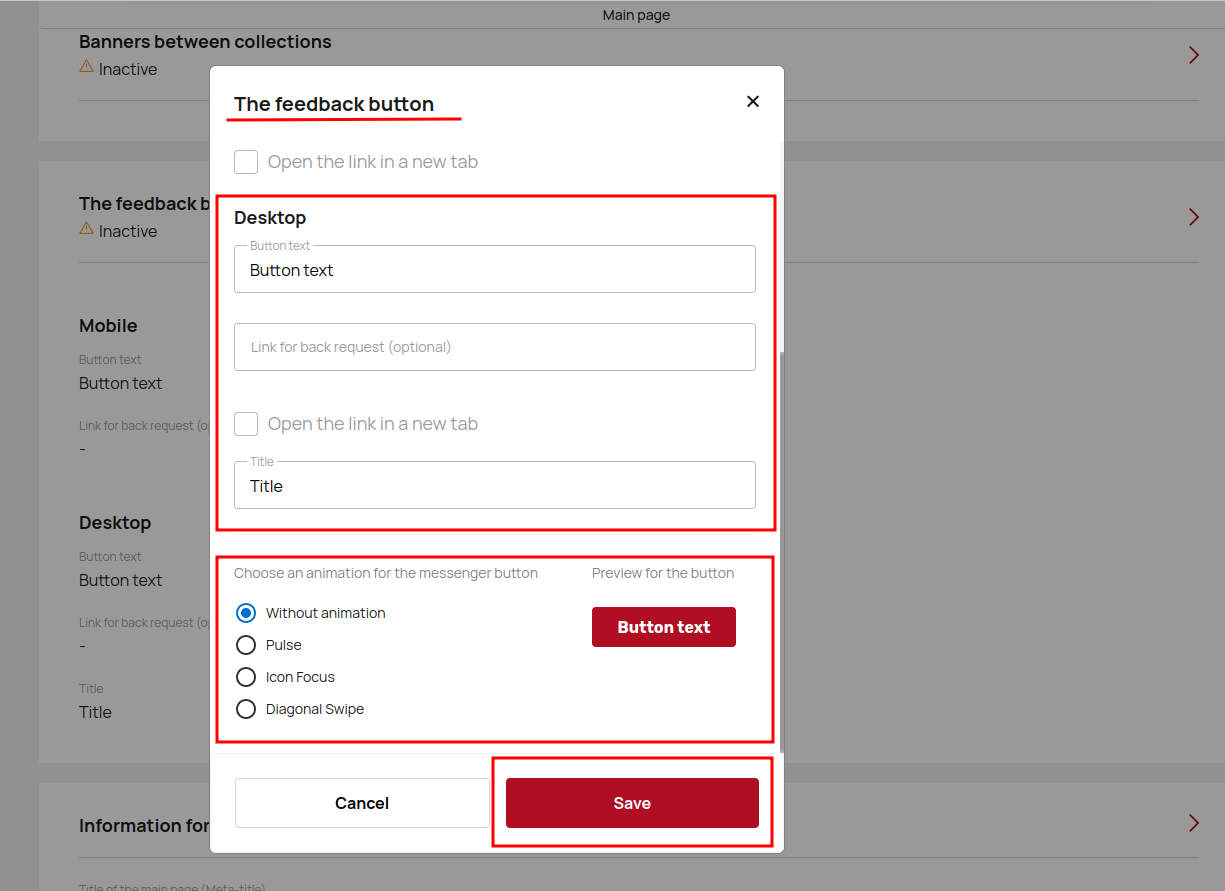Image resolution: width=1225 pixels, height=891 pixels.
Task: Click warning icon under Banners between collections
Action: click(87, 68)
